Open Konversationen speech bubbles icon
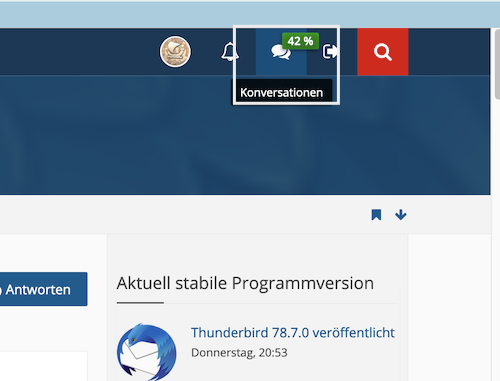This screenshot has height=381, width=500. click(281, 52)
